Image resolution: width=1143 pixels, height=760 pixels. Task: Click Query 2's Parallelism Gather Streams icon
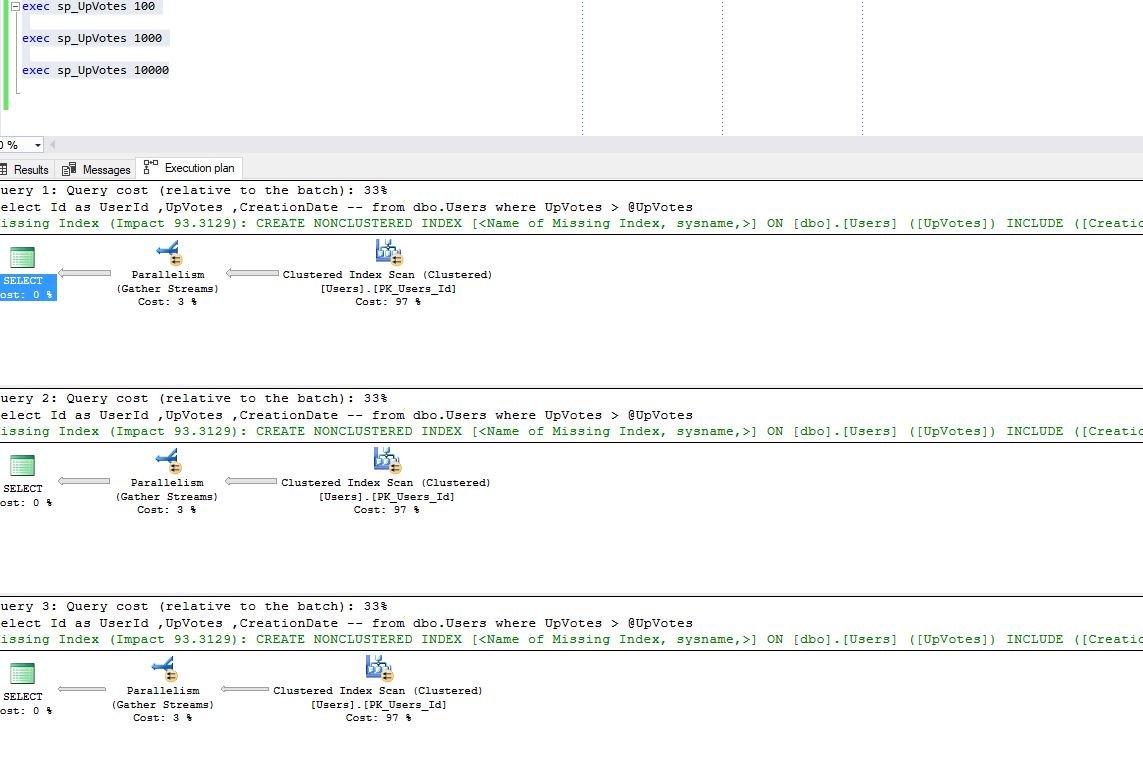click(x=167, y=461)
